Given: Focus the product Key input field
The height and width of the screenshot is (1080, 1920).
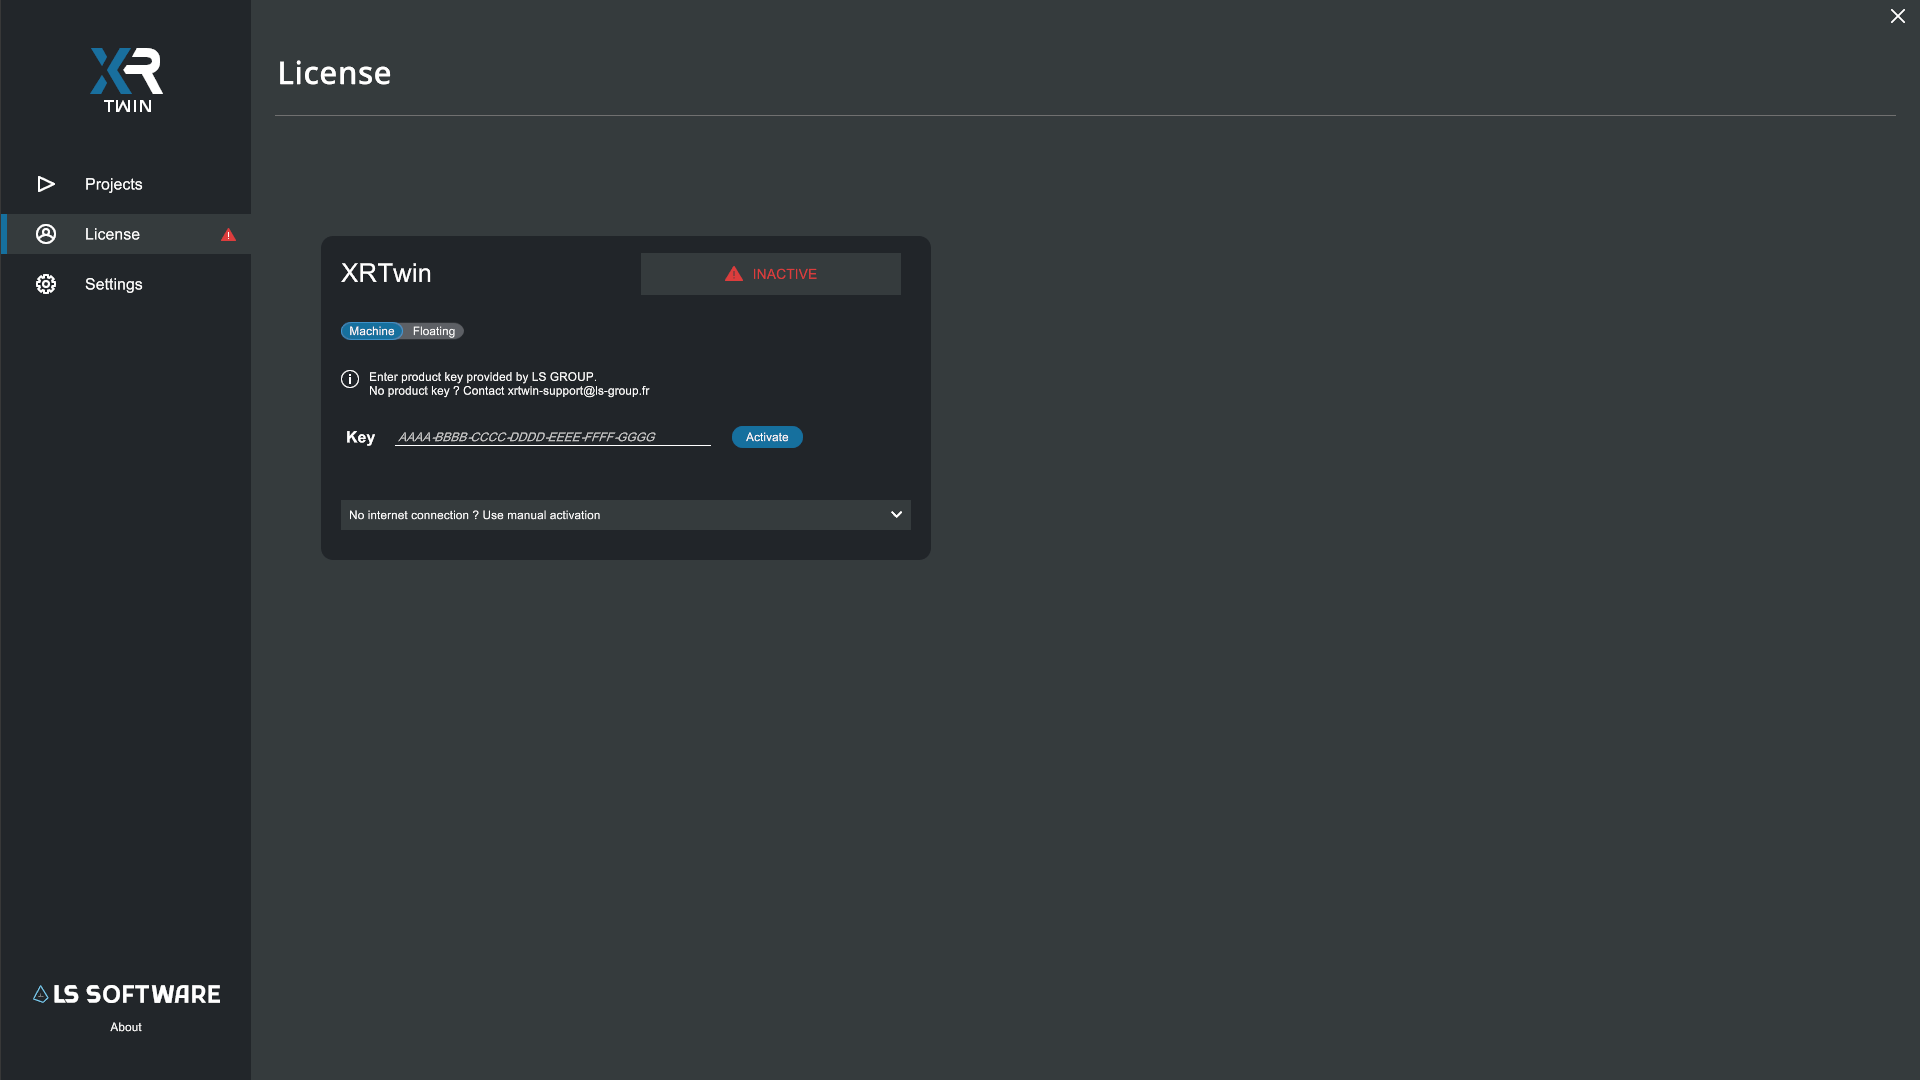Looking at the screenshot, I should click(553, 437).
